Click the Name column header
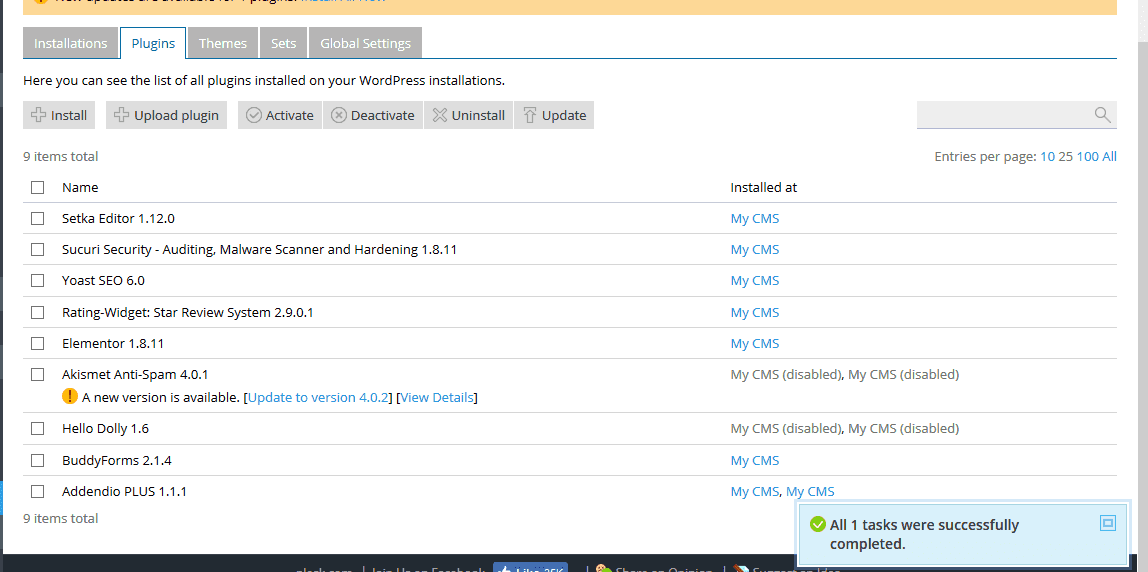1148x572 pixels. pos(80,187)
